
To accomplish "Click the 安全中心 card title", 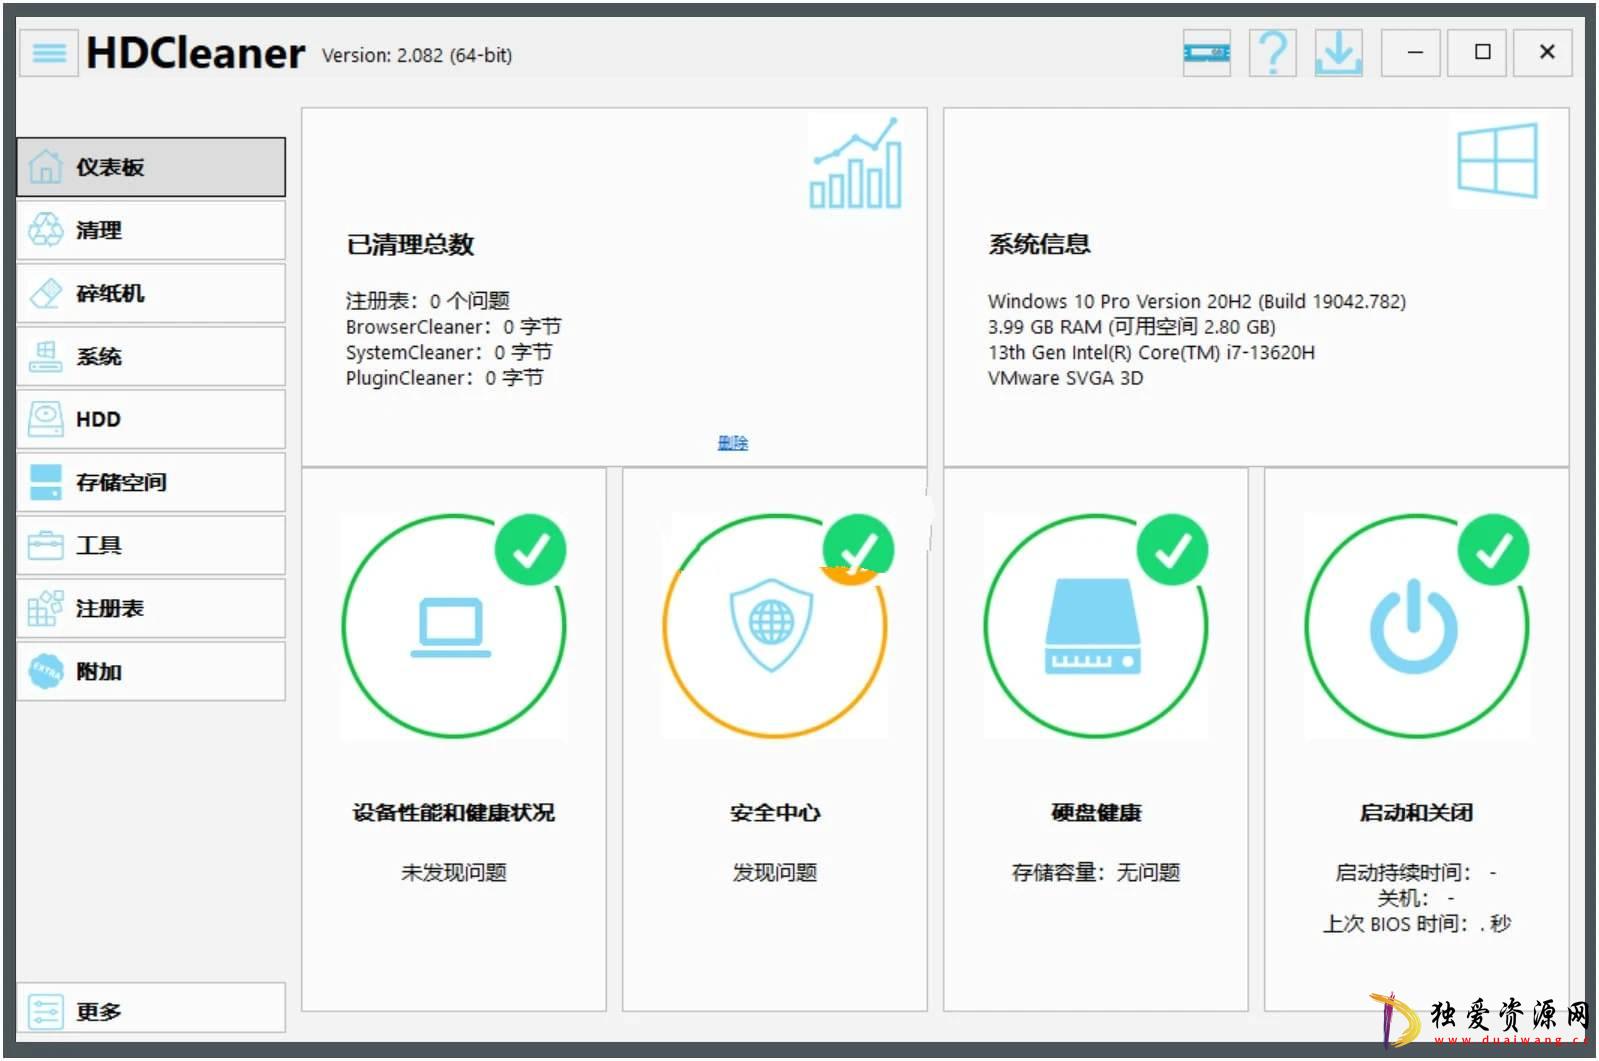I will 774,813.
